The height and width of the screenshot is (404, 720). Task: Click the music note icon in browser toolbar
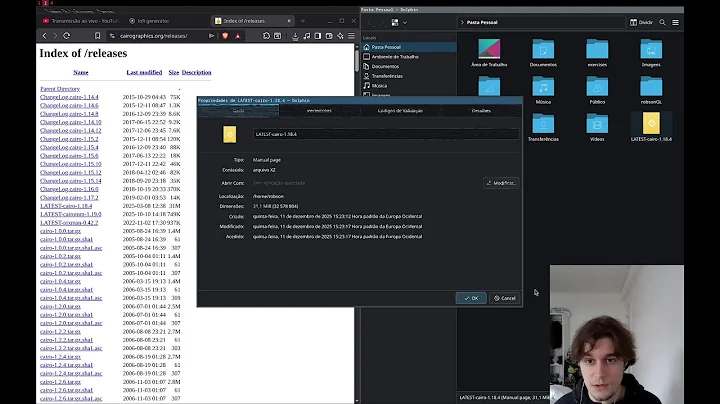pos(307,36)
